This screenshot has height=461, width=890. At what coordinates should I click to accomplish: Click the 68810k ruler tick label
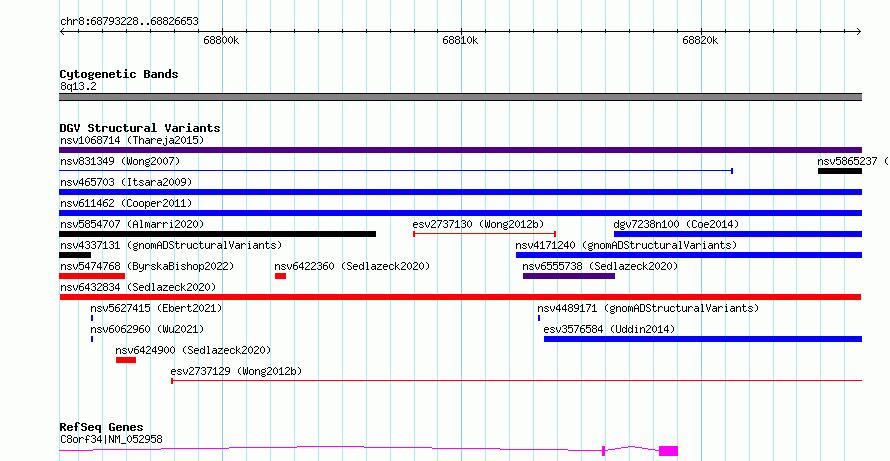(x=460, y=40)
